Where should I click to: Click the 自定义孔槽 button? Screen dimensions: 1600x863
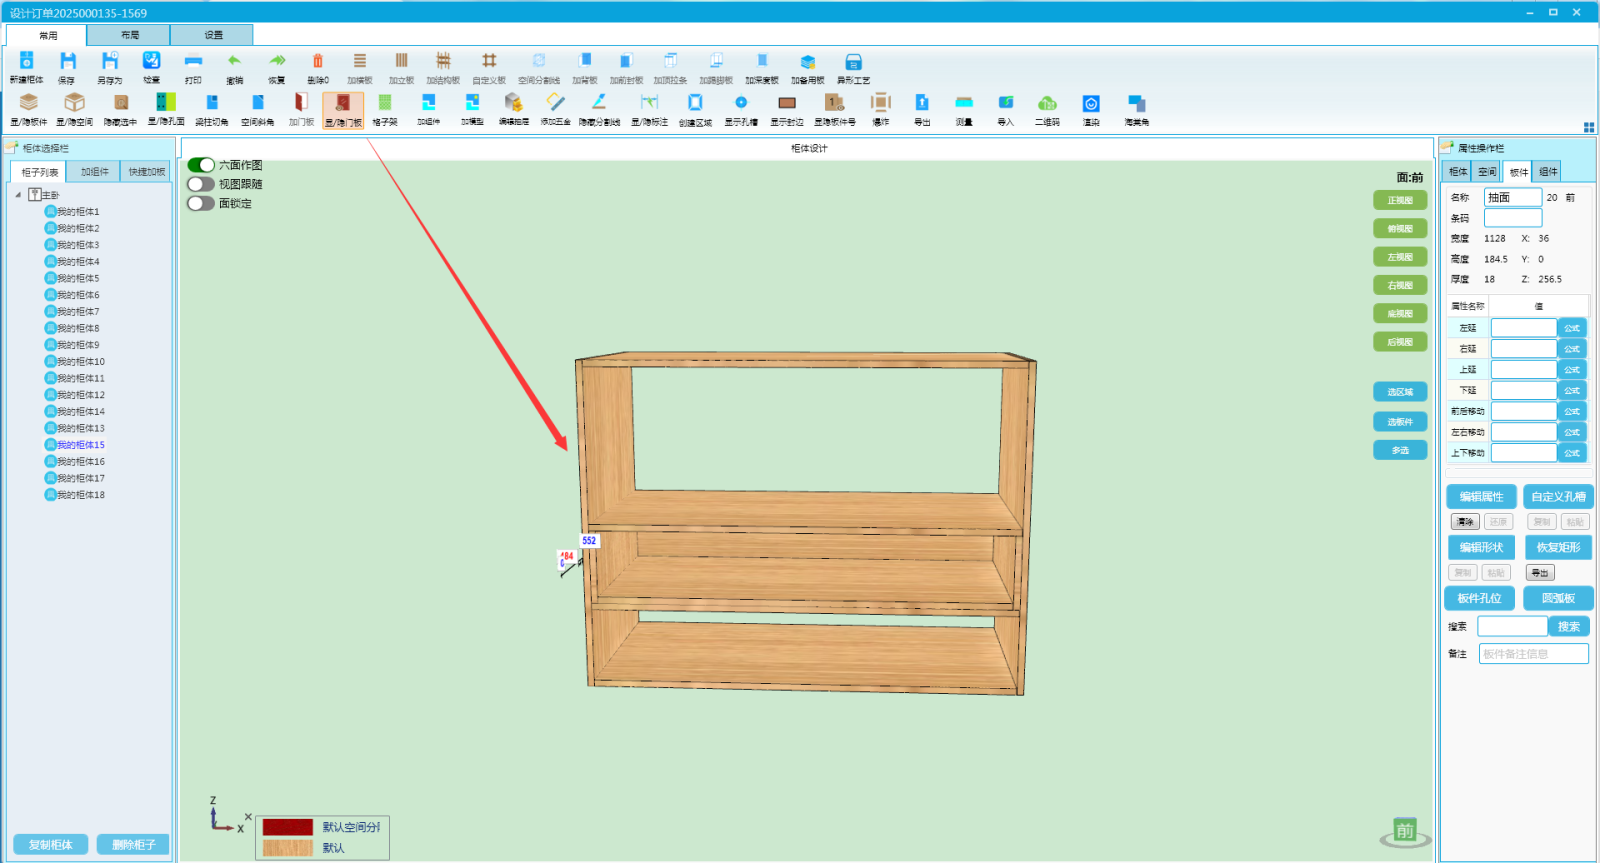point(1558,497)
